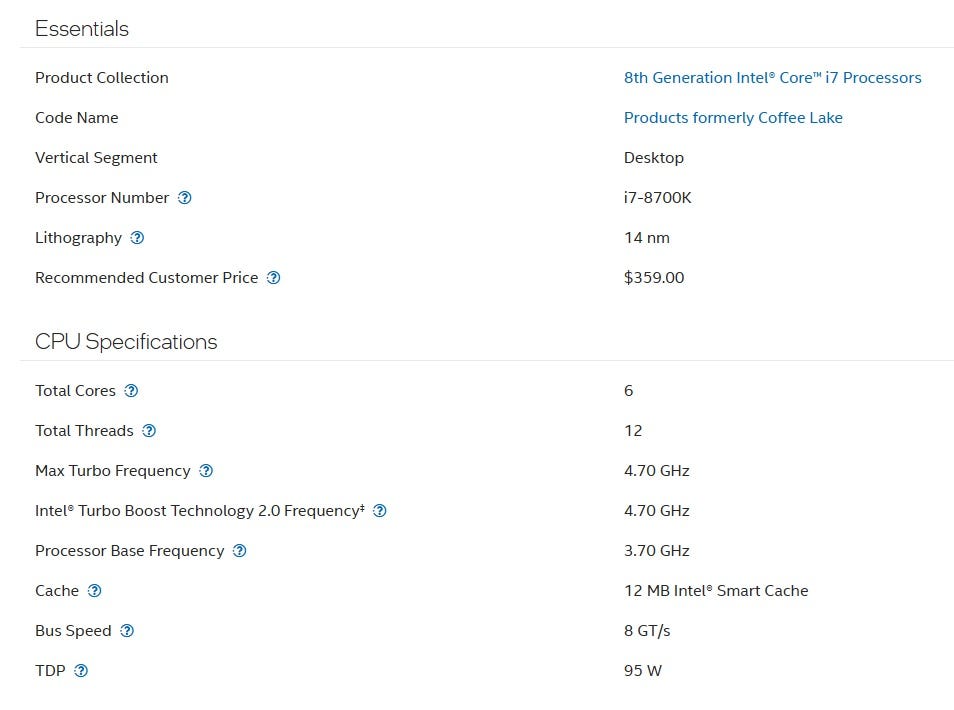The image size is (954, 710).
Task: Click Total Threads question mark icon
Action: [x=149, y=431]
